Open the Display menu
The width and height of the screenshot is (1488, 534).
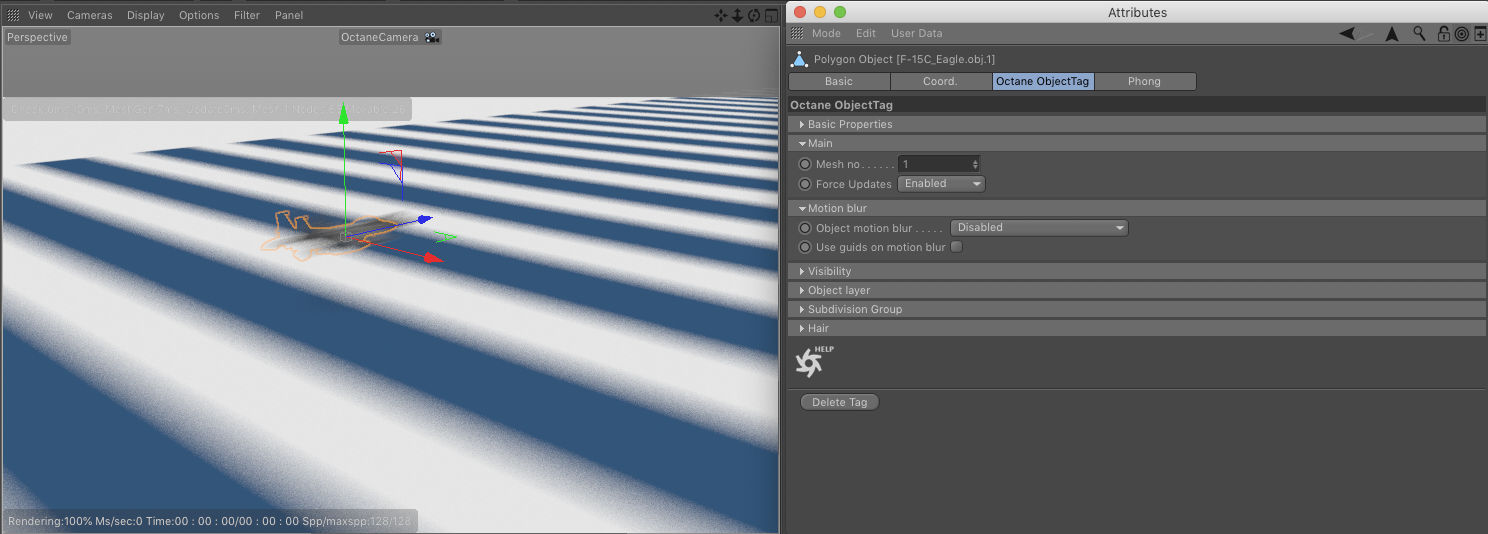(146, 15)
